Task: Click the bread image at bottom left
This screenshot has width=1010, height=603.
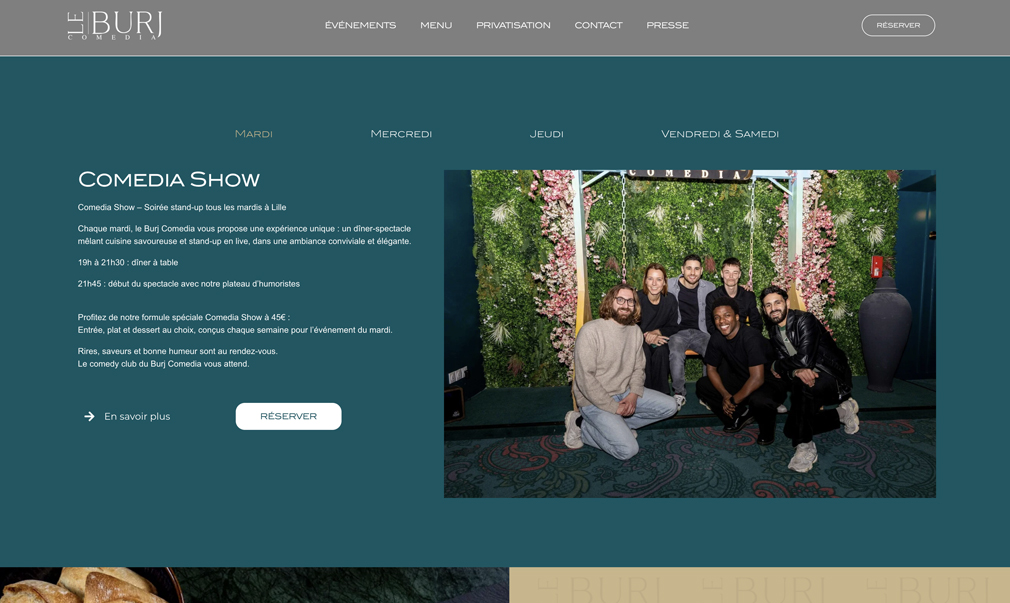Action: pos(90,585)
